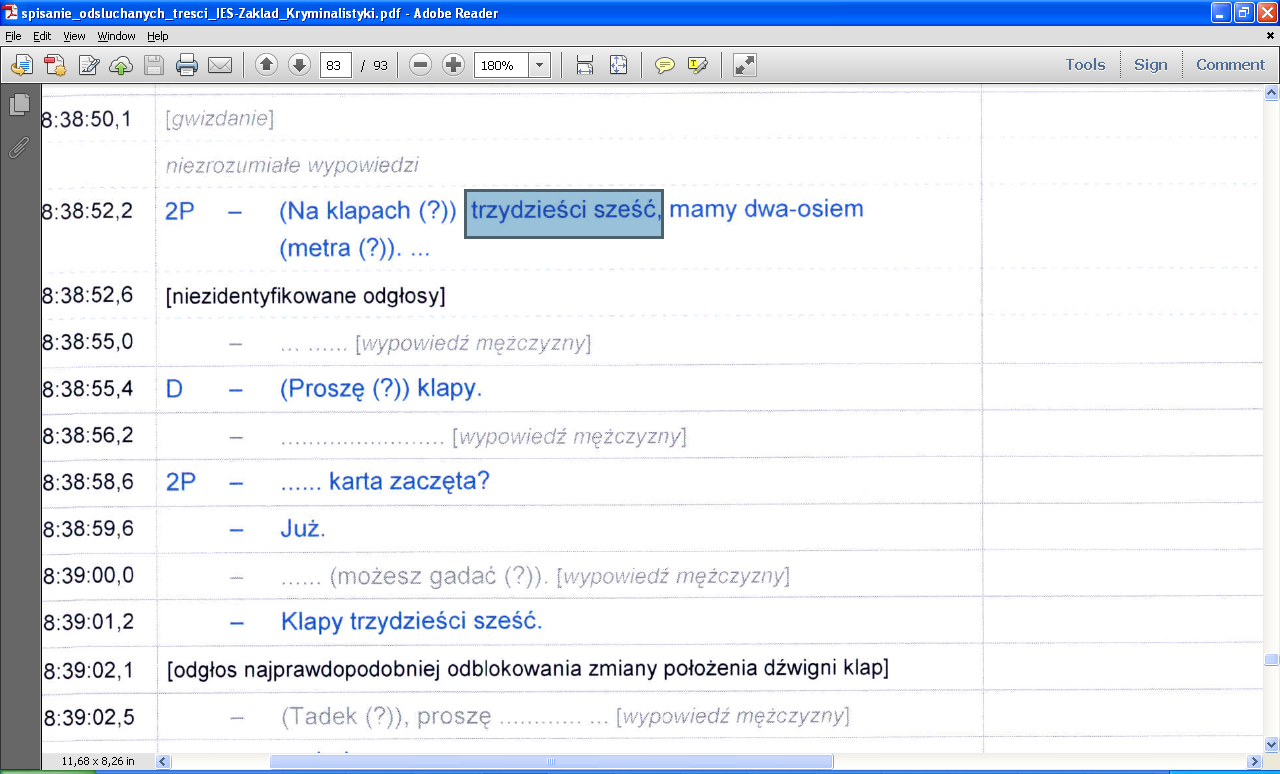Click text '(metra (?)). ...'
1280x774 pixels.
355,249
